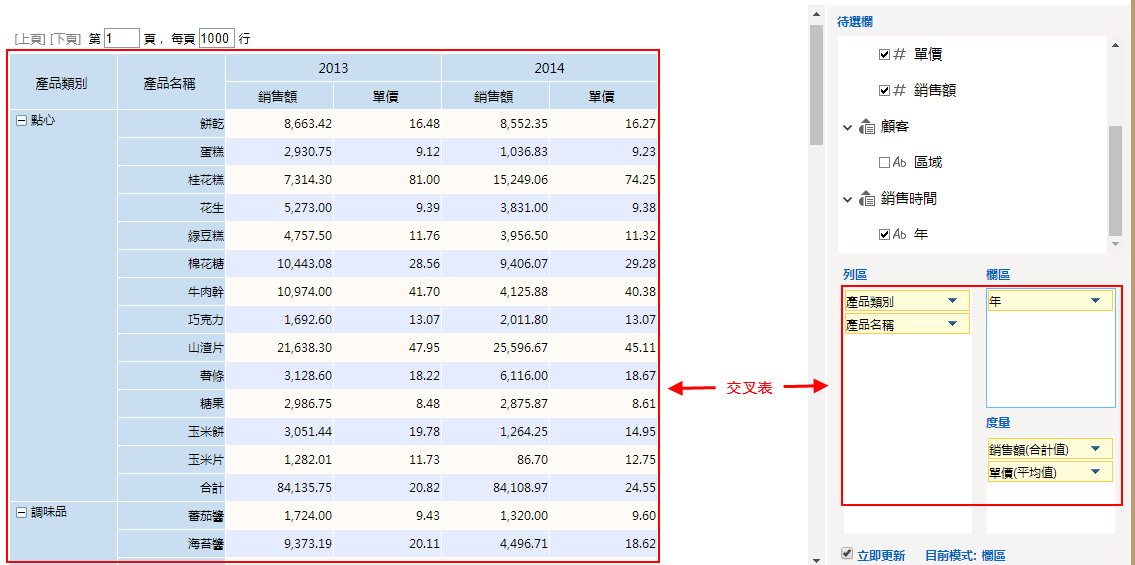
Task: Go to previous page via 上頁
Action: coord(29,39)
